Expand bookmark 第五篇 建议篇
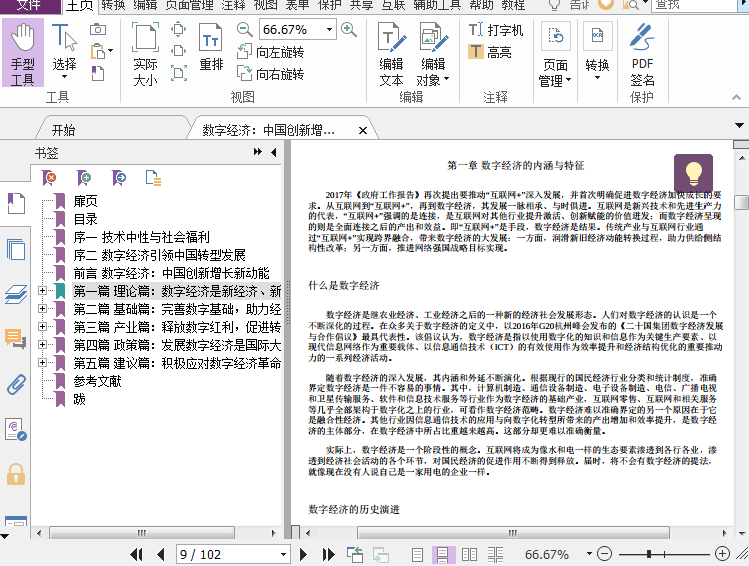This screenshot has width=749, height=566. tap(43, 363)
